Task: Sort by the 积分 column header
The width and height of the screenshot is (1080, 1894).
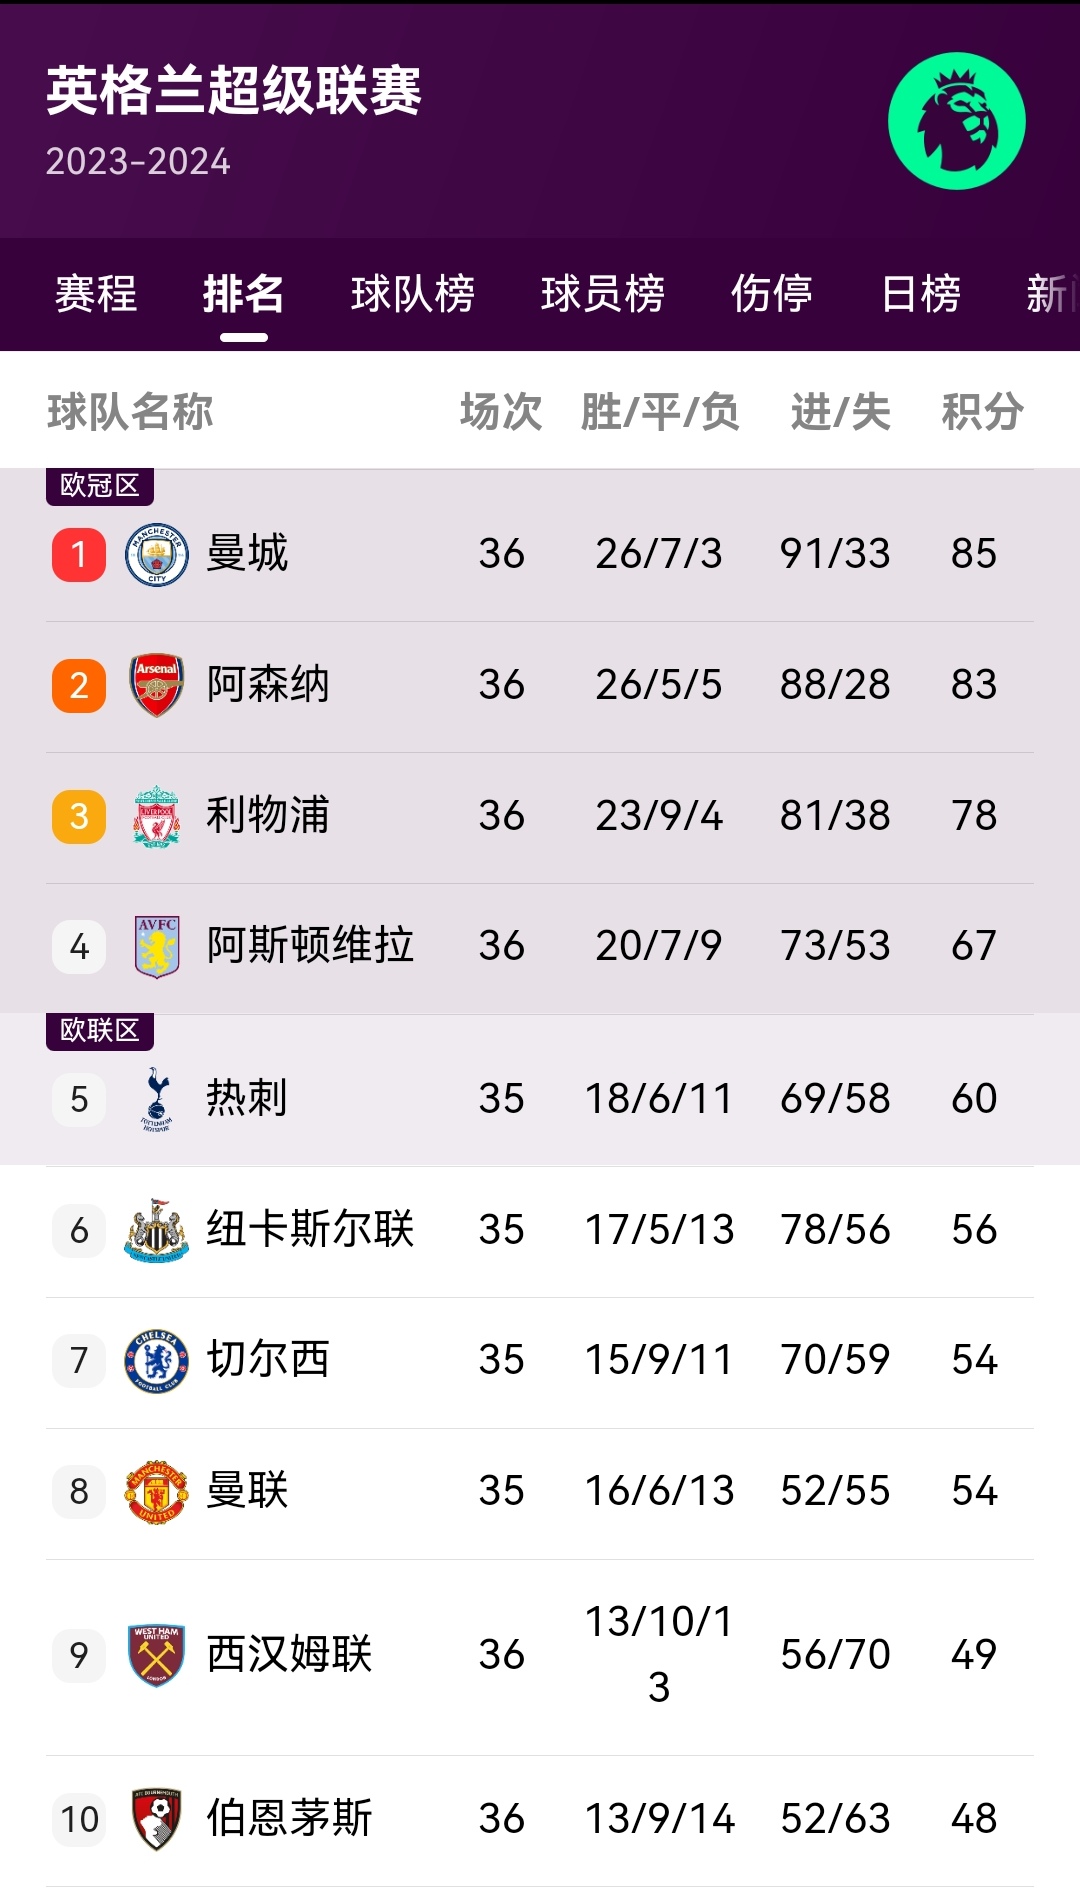Action: click(982, 412)
